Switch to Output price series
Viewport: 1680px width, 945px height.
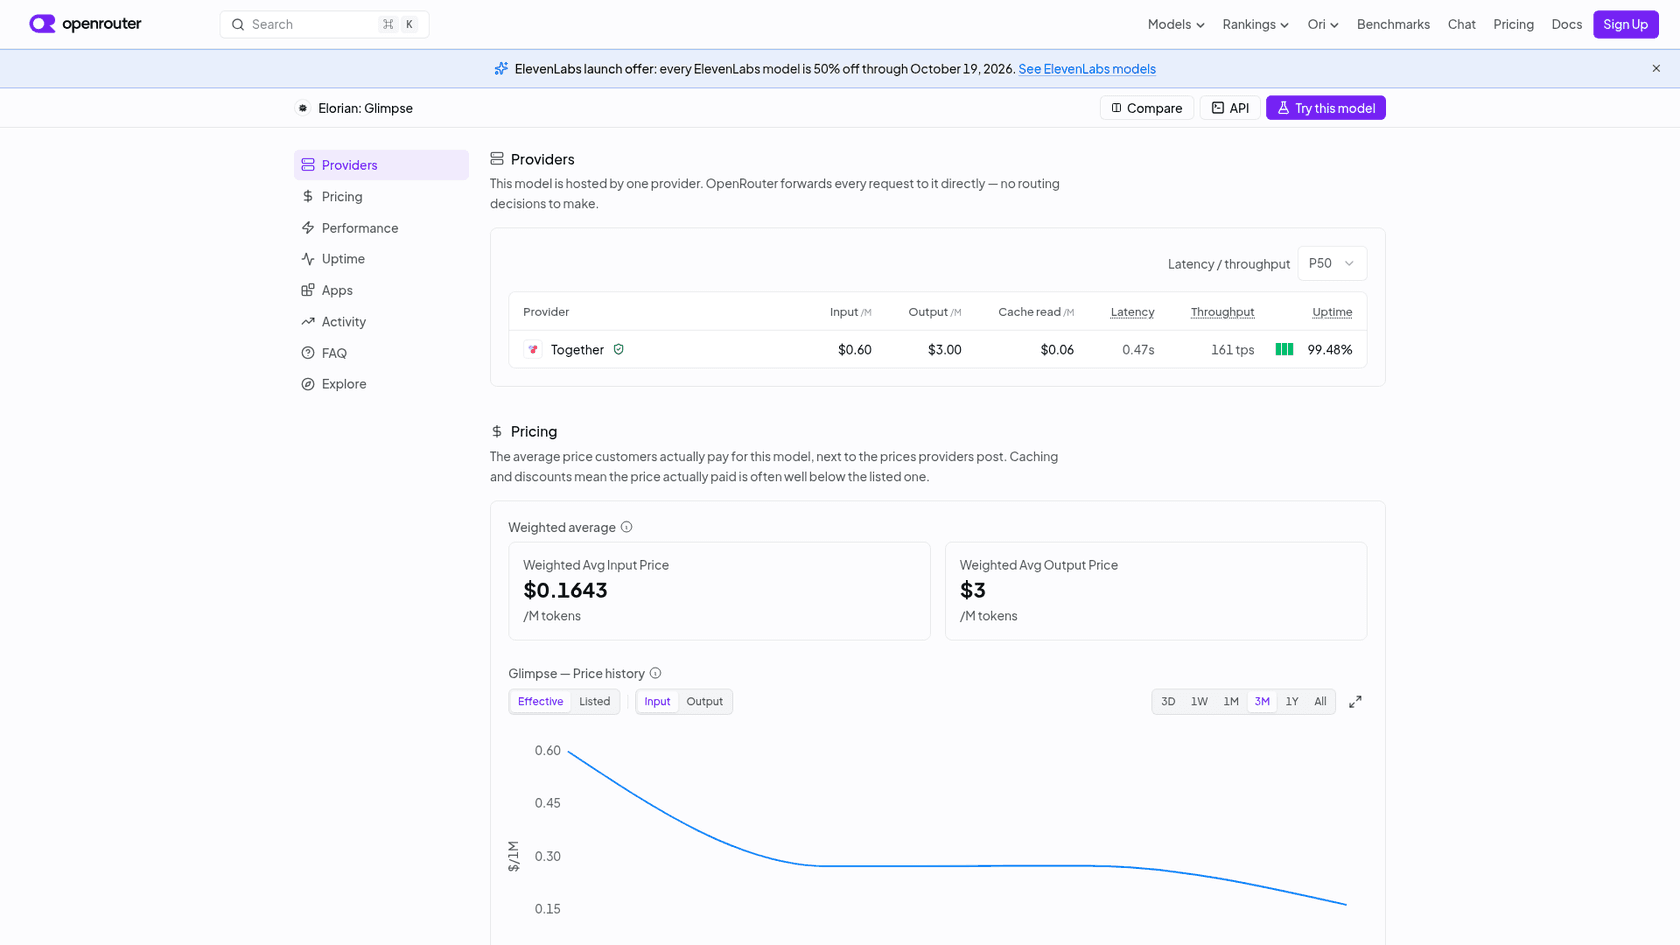pyautogui.click(x=704, y=702)
